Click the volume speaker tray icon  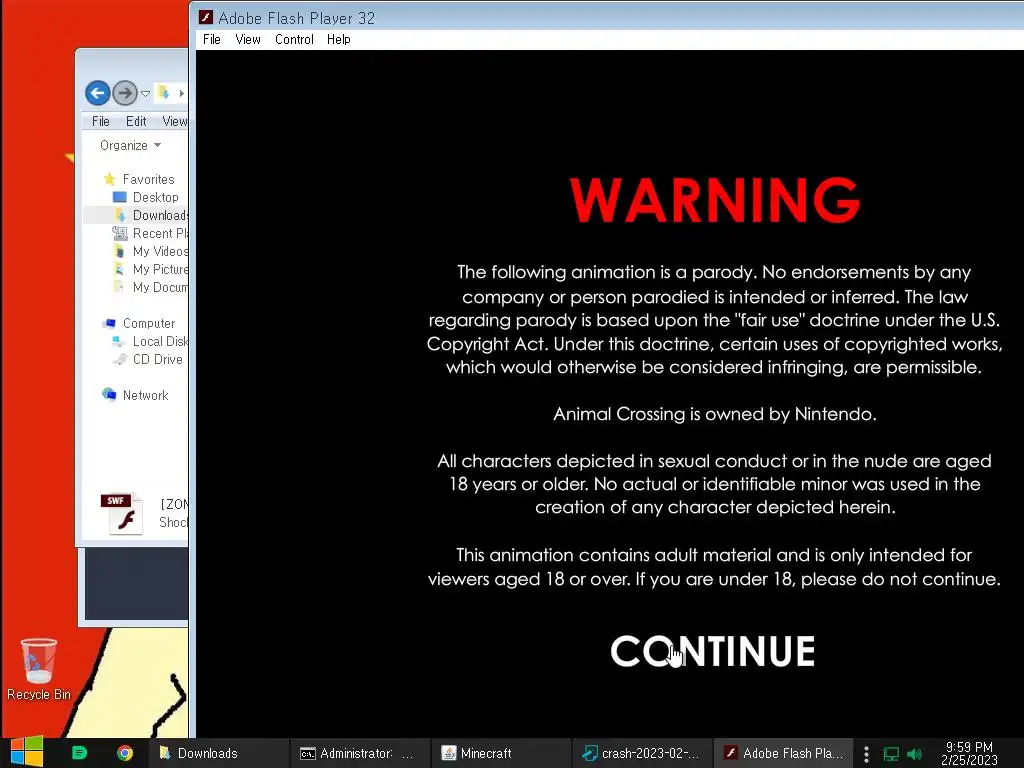[914, 754]
